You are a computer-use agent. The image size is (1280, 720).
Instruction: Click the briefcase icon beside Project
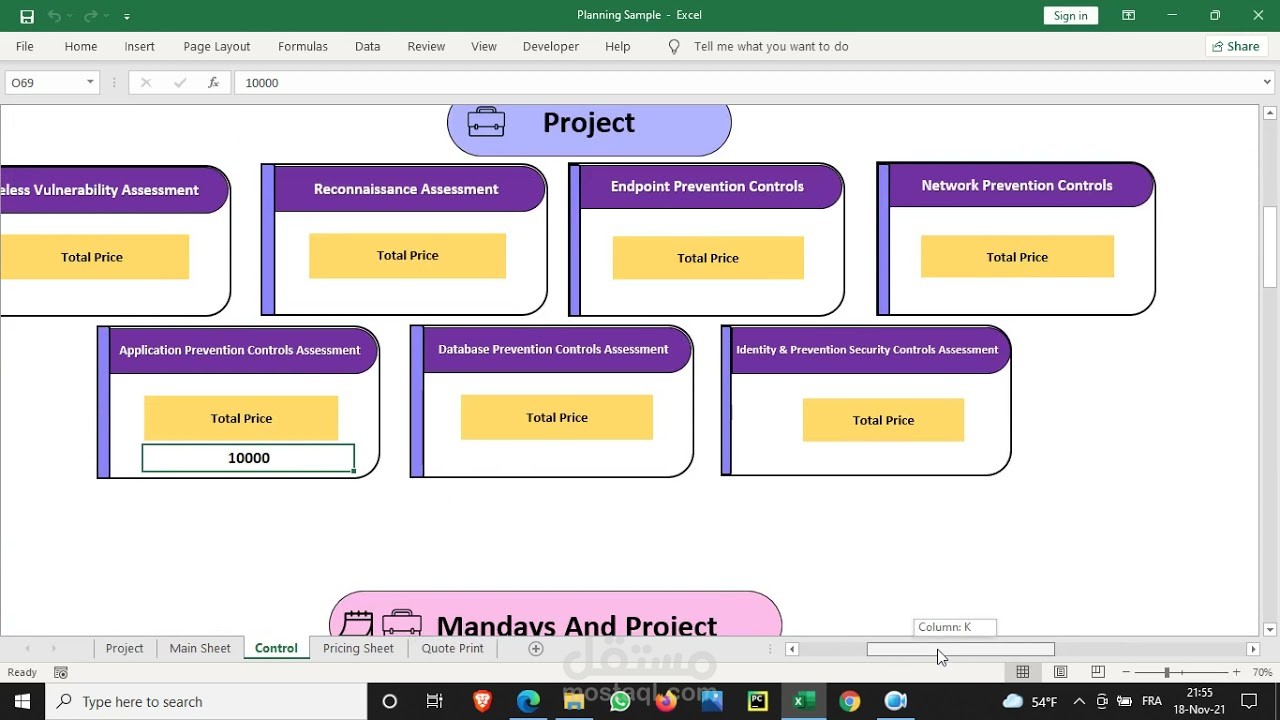click(486, 122)
